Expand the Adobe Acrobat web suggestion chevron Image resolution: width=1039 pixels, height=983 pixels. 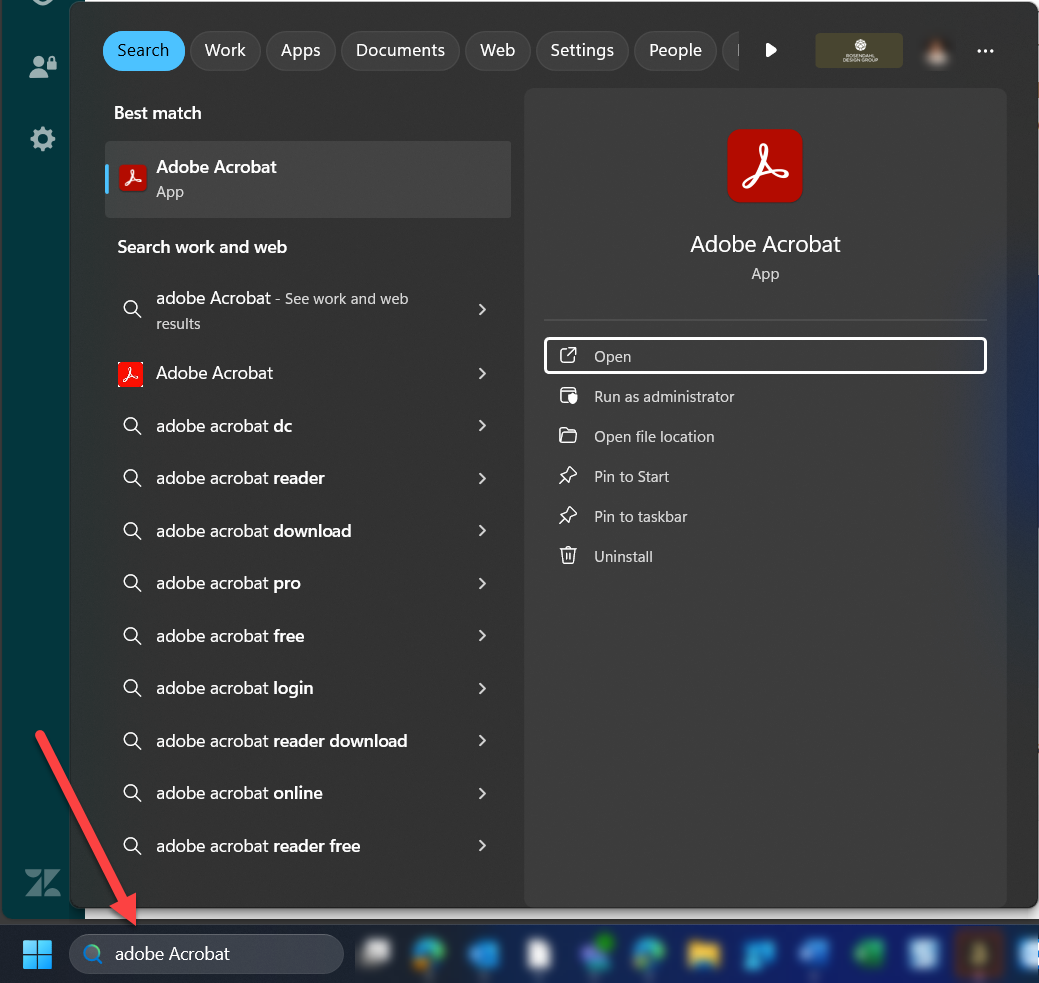coord(482,374)
